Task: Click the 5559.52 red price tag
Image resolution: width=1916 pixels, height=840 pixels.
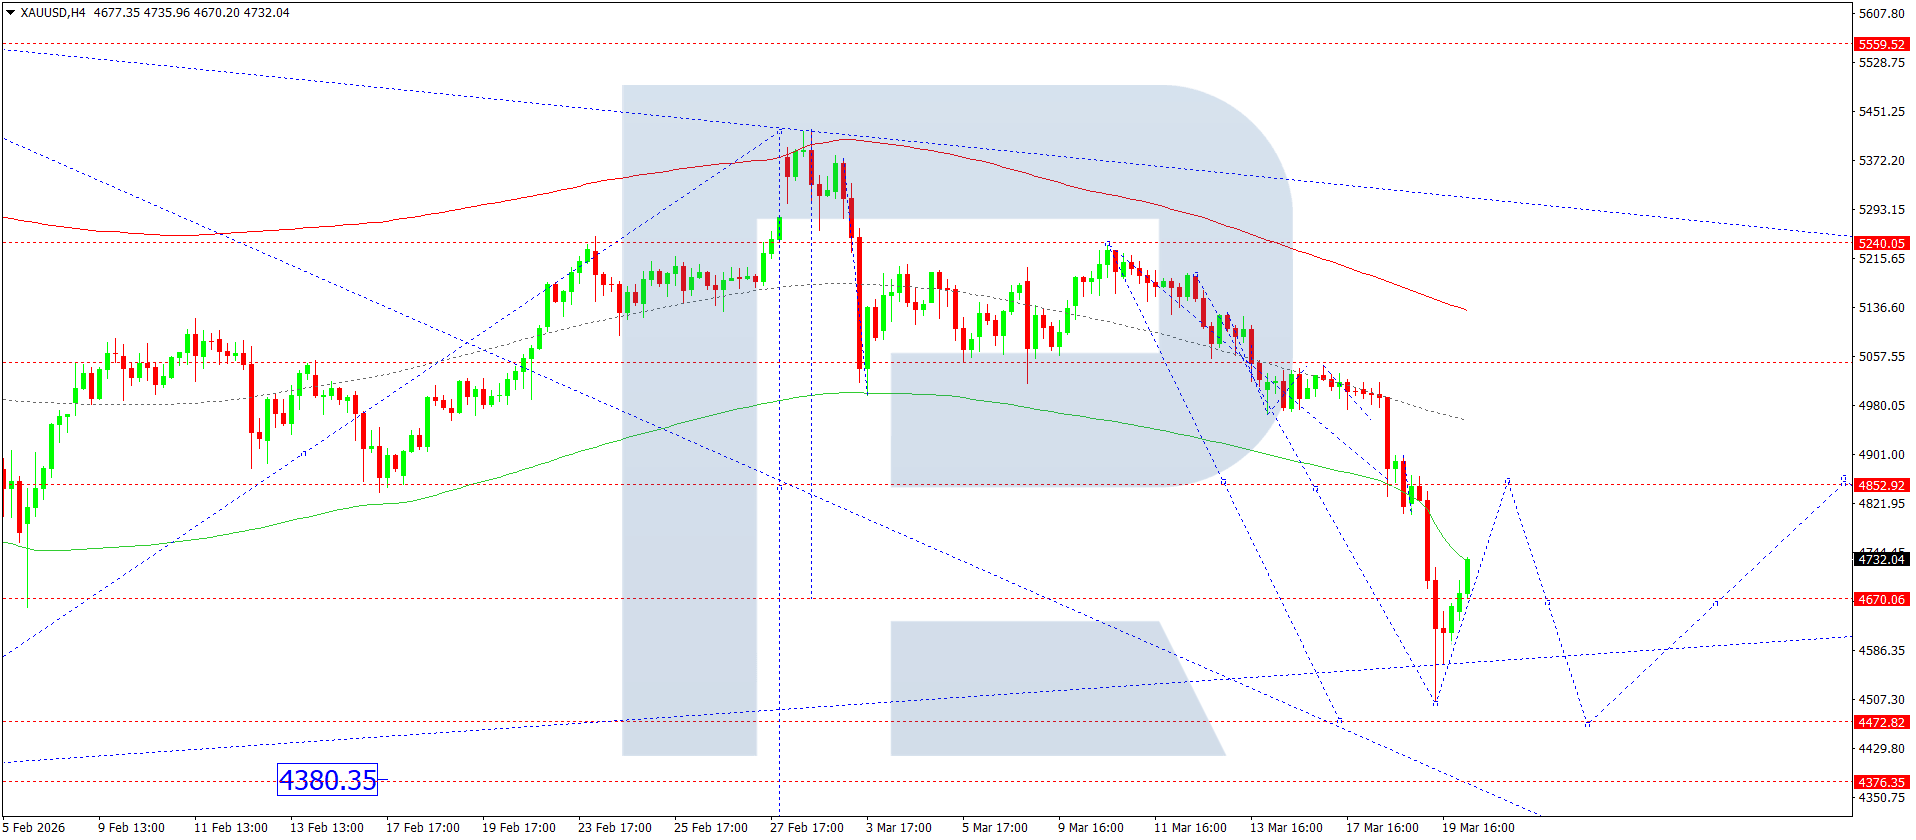Action: [x=1881, y=44]
